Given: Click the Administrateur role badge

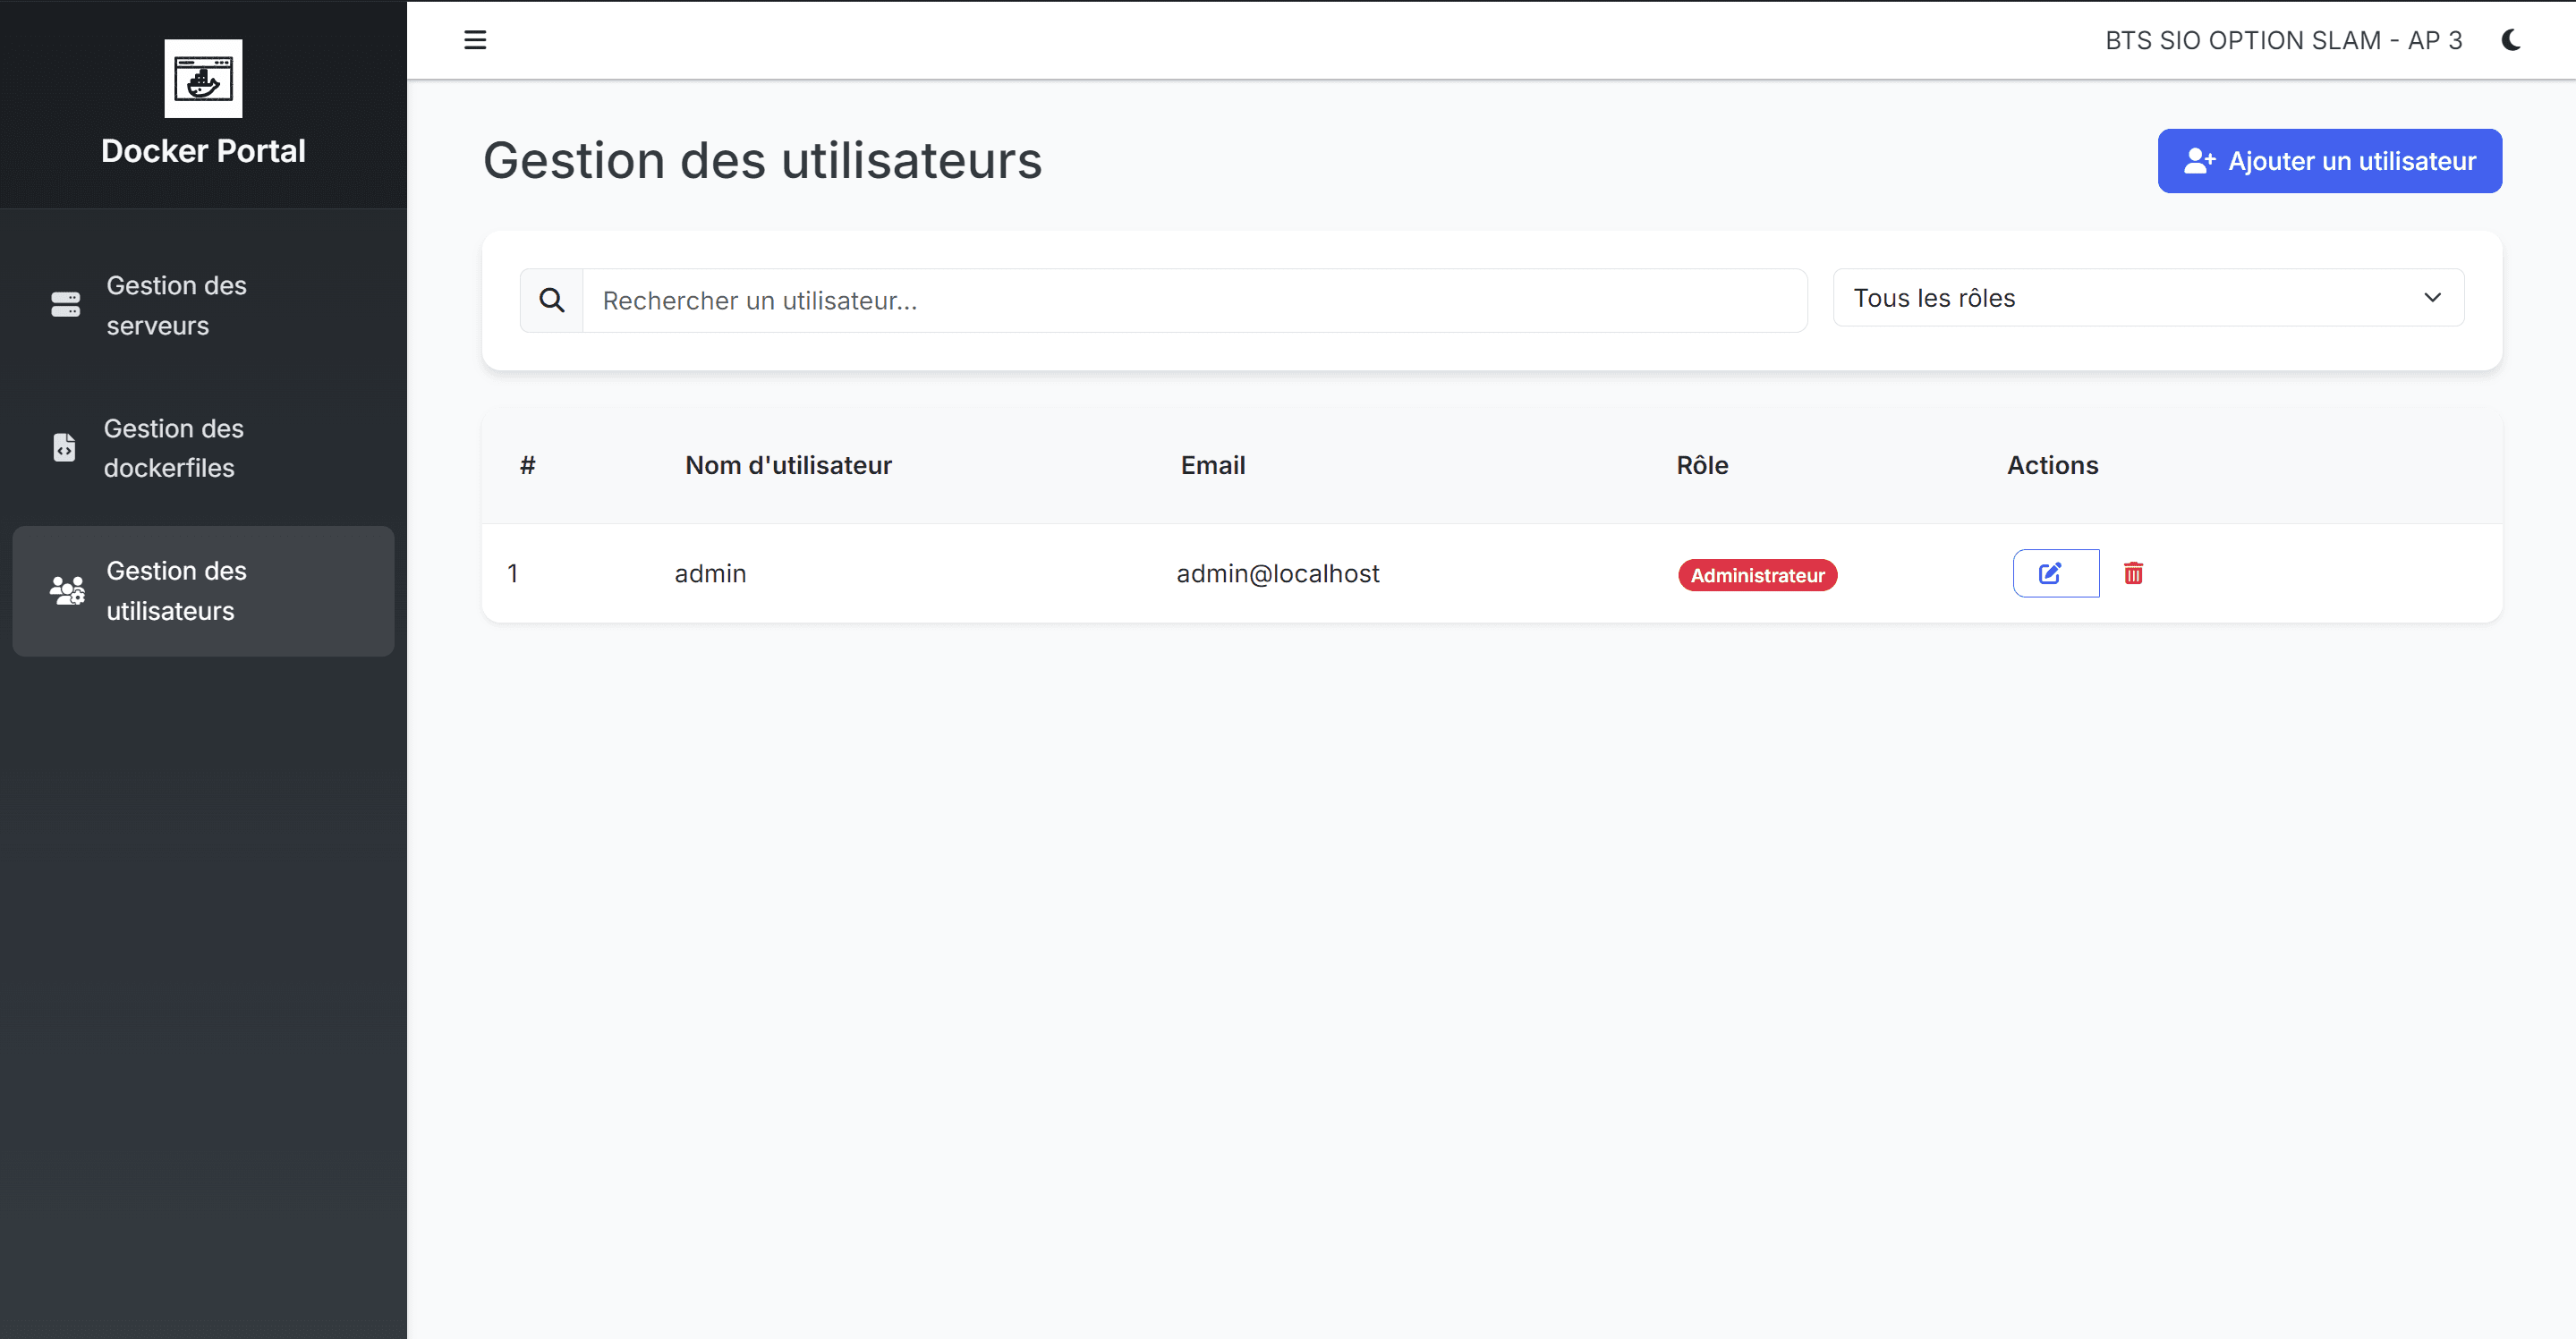Looking at the screenshot, I should pos(1757,574).
